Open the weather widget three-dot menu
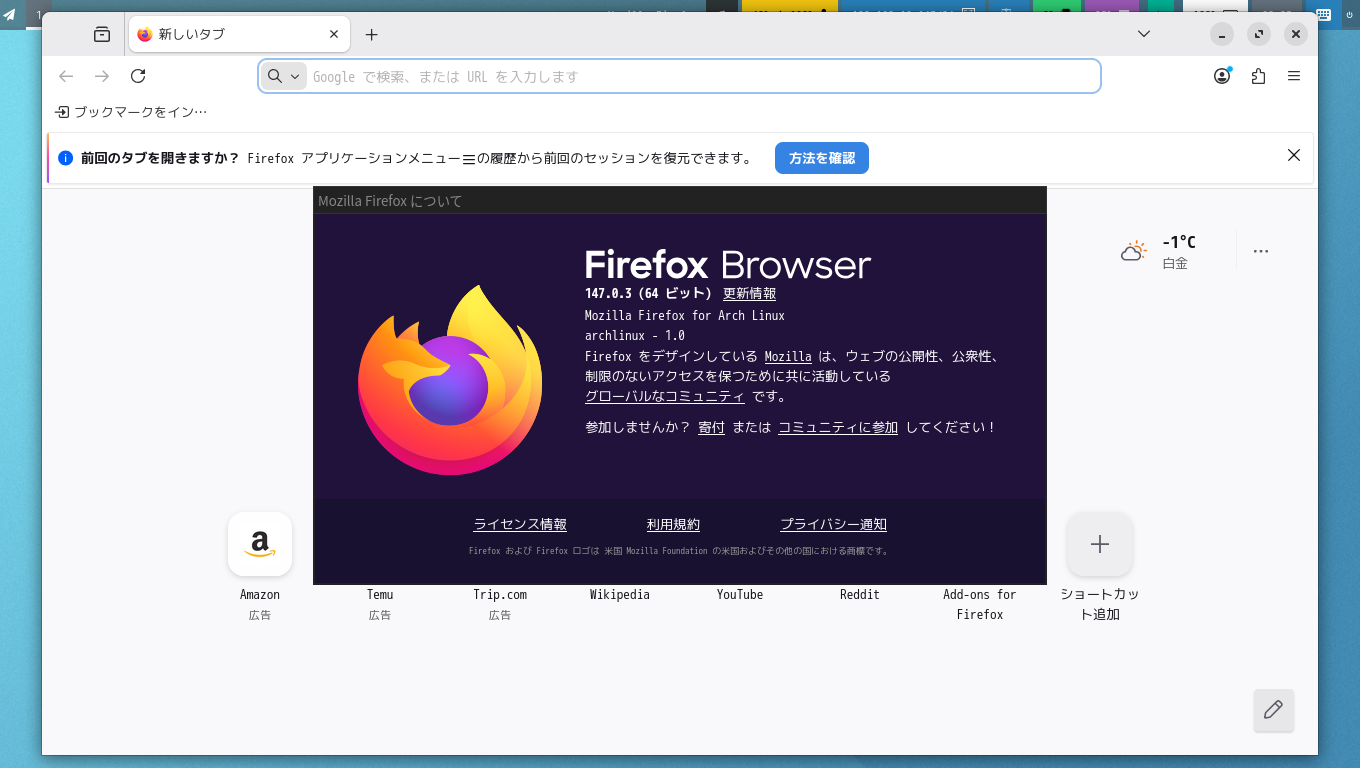 click(1261, 251)
